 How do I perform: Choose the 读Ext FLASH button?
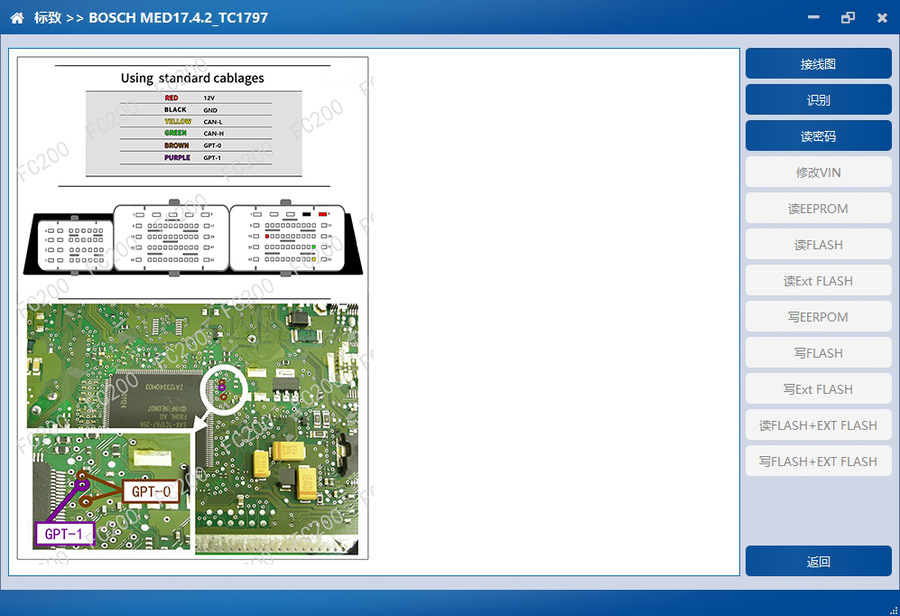[818, 281]
